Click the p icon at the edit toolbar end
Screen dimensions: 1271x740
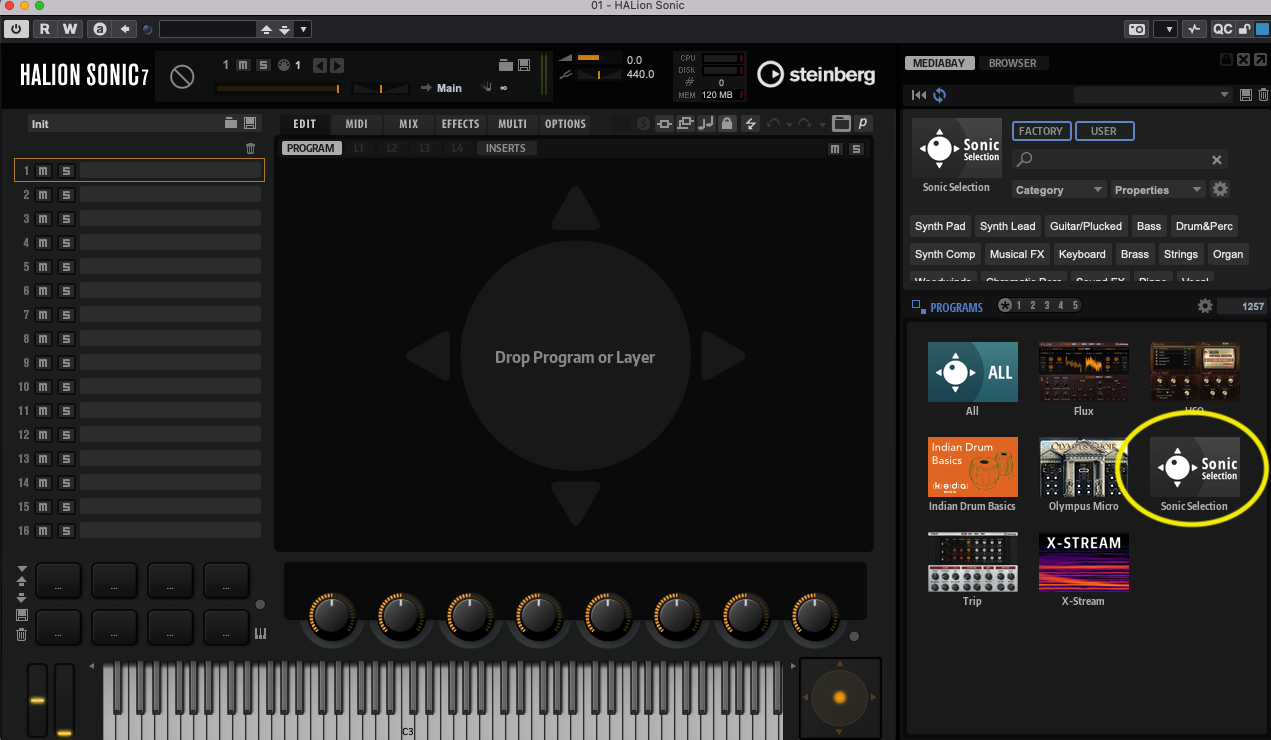click(x=862, y=124)
